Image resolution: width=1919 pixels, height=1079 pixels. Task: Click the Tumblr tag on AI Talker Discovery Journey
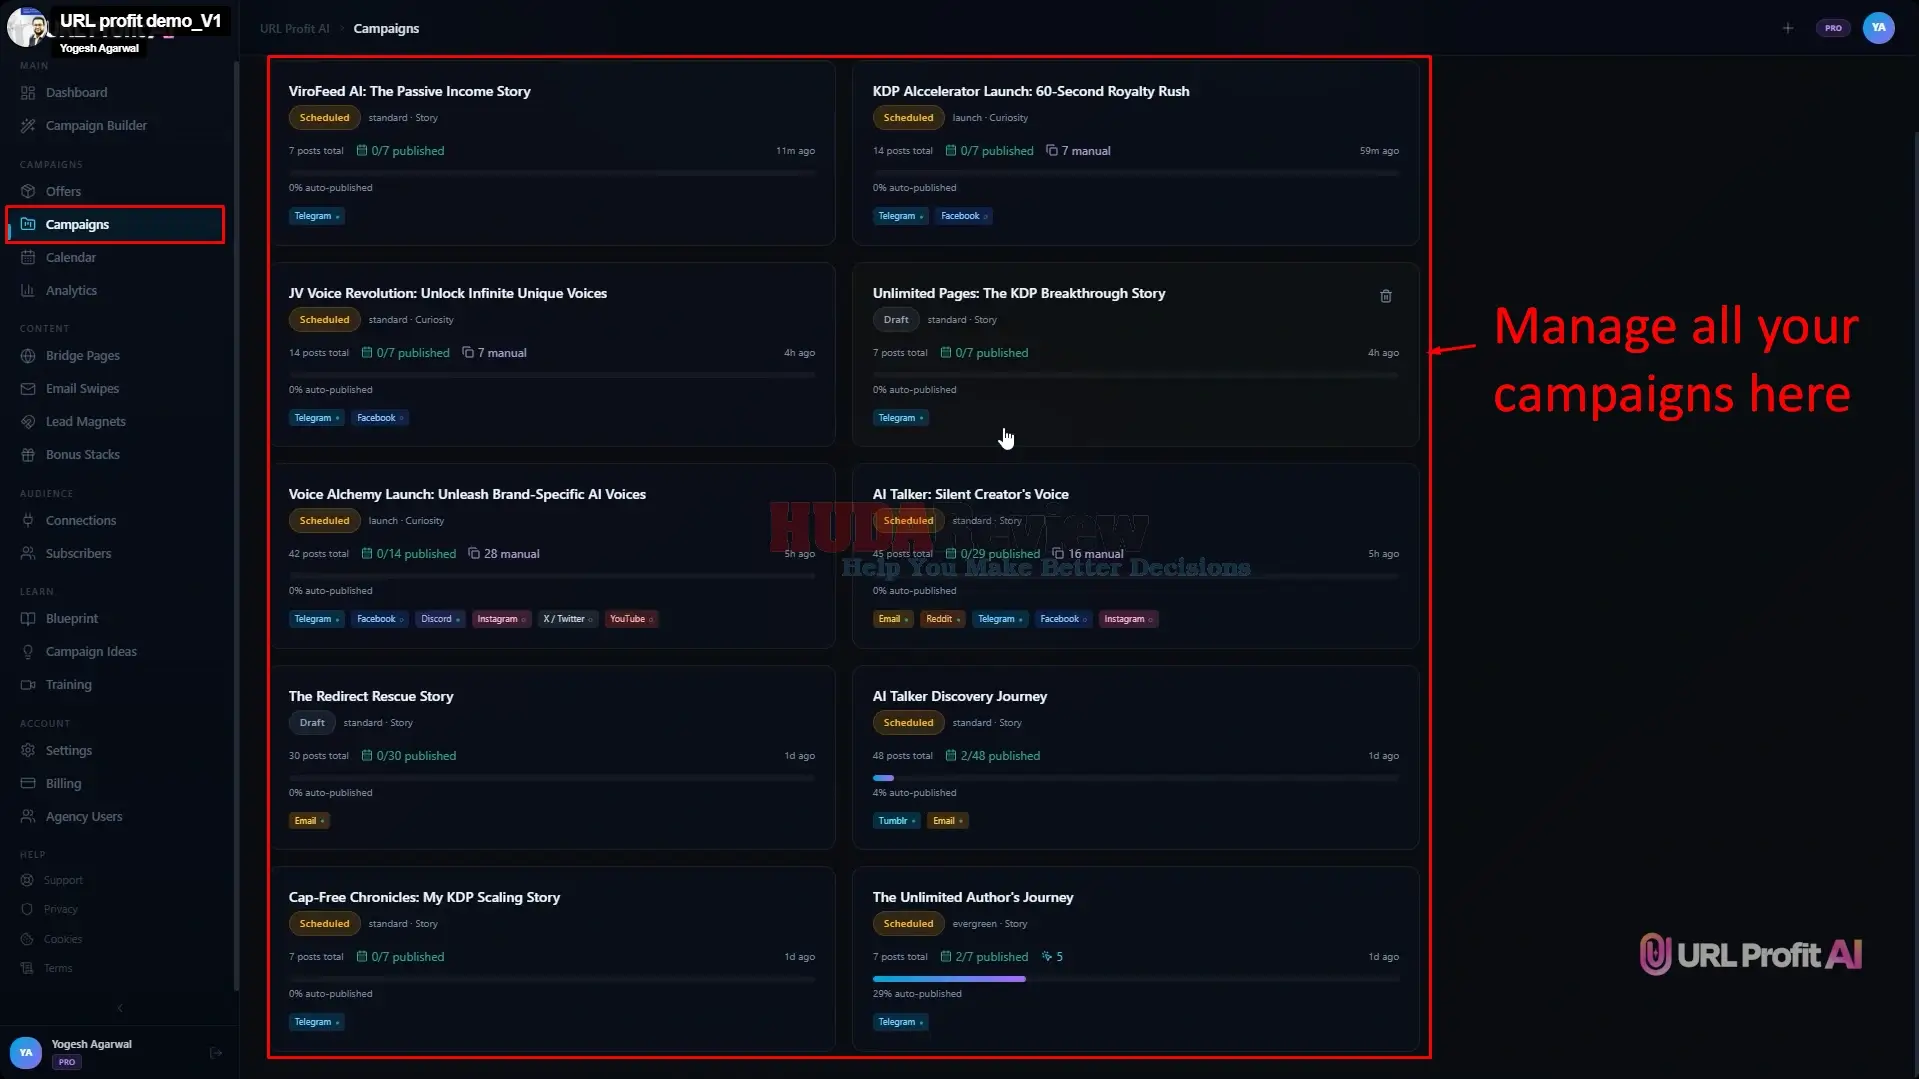point(896,821)
